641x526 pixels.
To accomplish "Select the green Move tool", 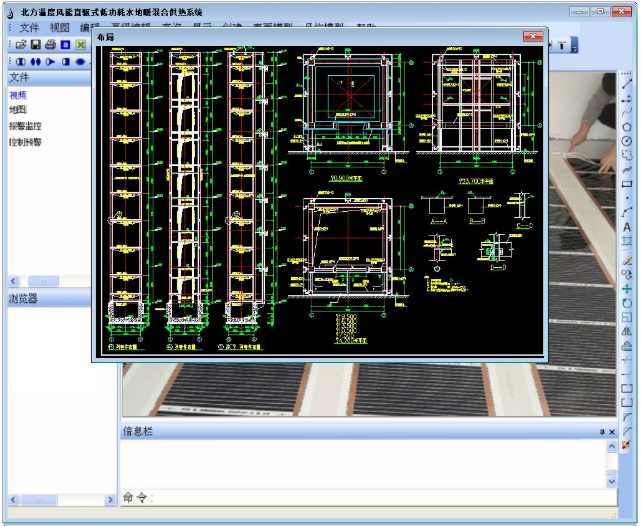I will tap(627, 288).
